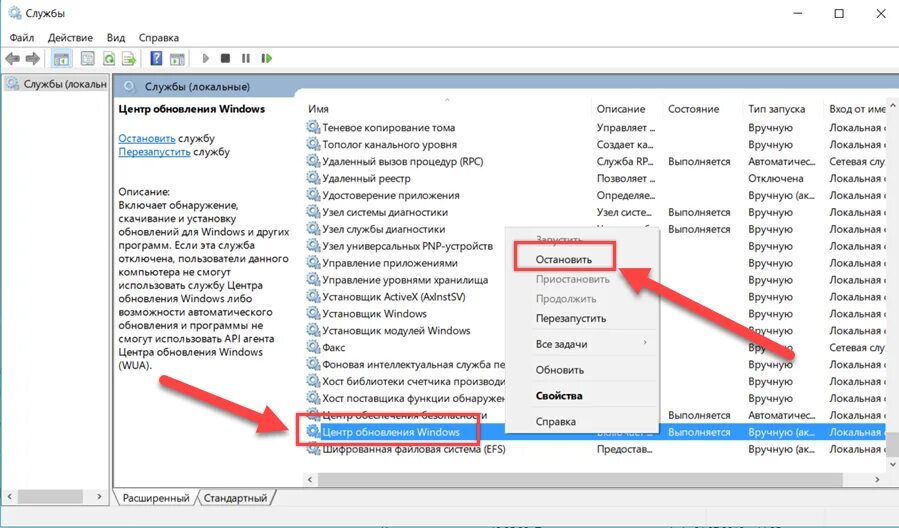Choose Обновить in the context menu
This screenshot has height=528, width=899.
tap(560, 370)
